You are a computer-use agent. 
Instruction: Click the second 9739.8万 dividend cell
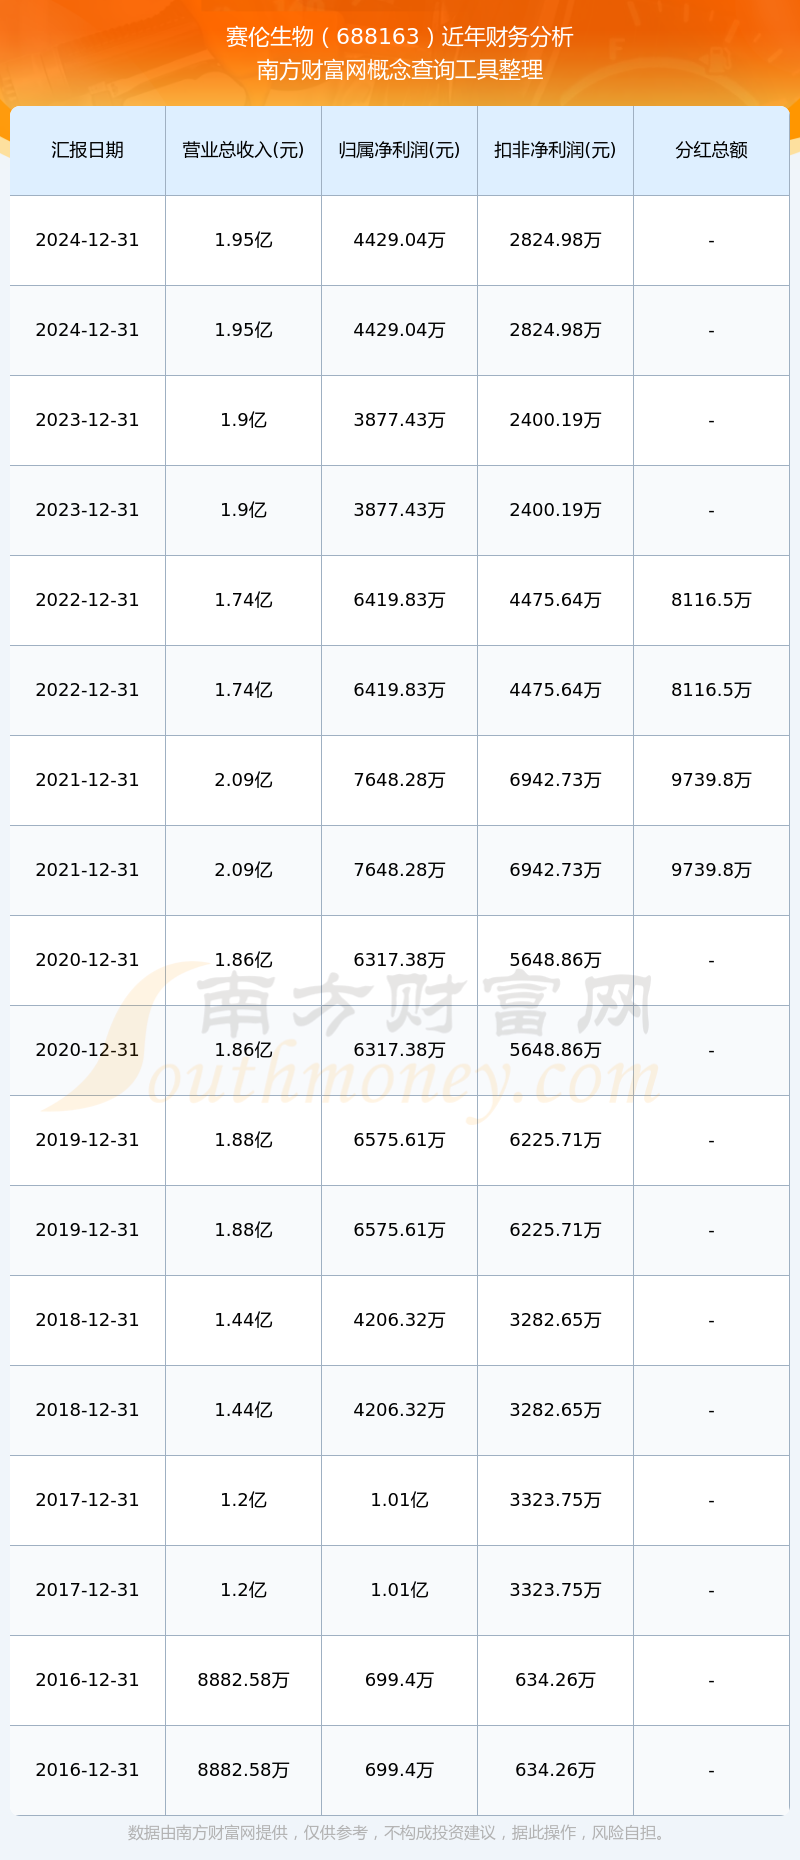point(711,870)
